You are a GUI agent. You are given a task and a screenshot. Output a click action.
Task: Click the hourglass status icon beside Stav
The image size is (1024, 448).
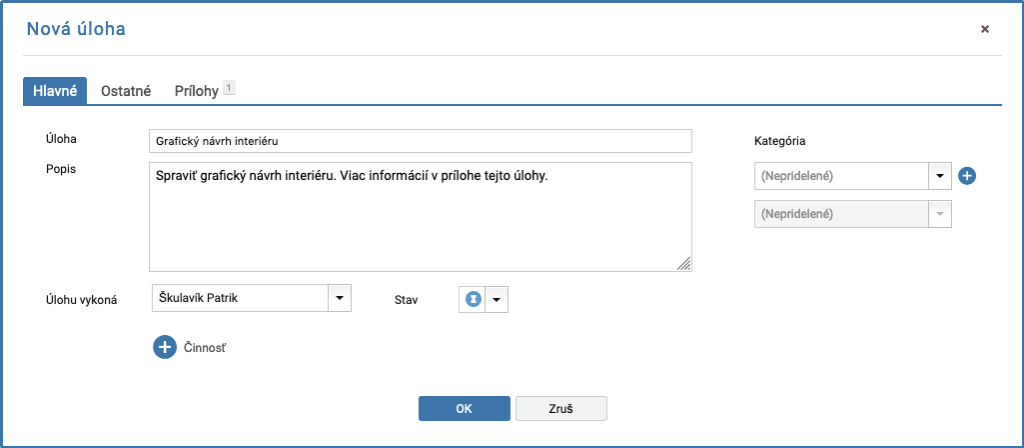tap(473, 299)
